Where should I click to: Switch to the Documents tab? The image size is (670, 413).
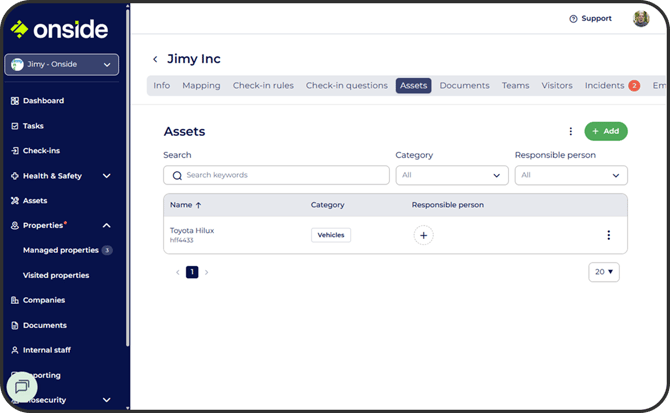click(x=464, y=85)
